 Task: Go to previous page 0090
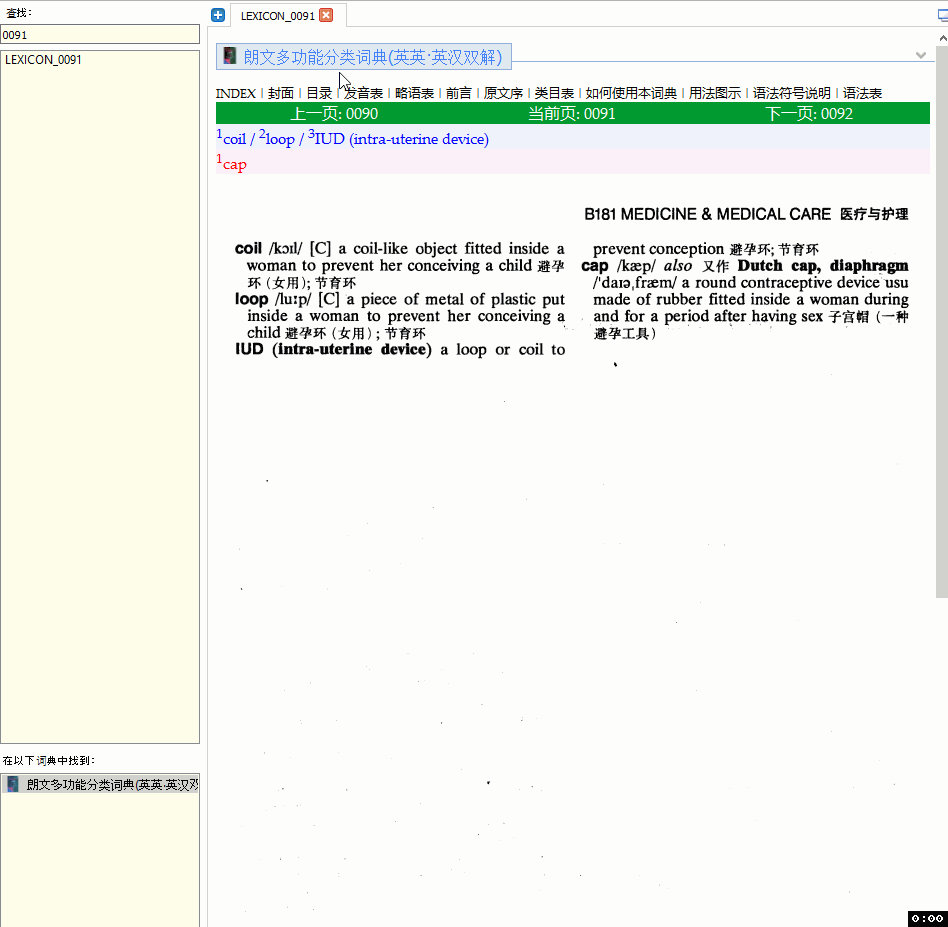tap(334, 114)
